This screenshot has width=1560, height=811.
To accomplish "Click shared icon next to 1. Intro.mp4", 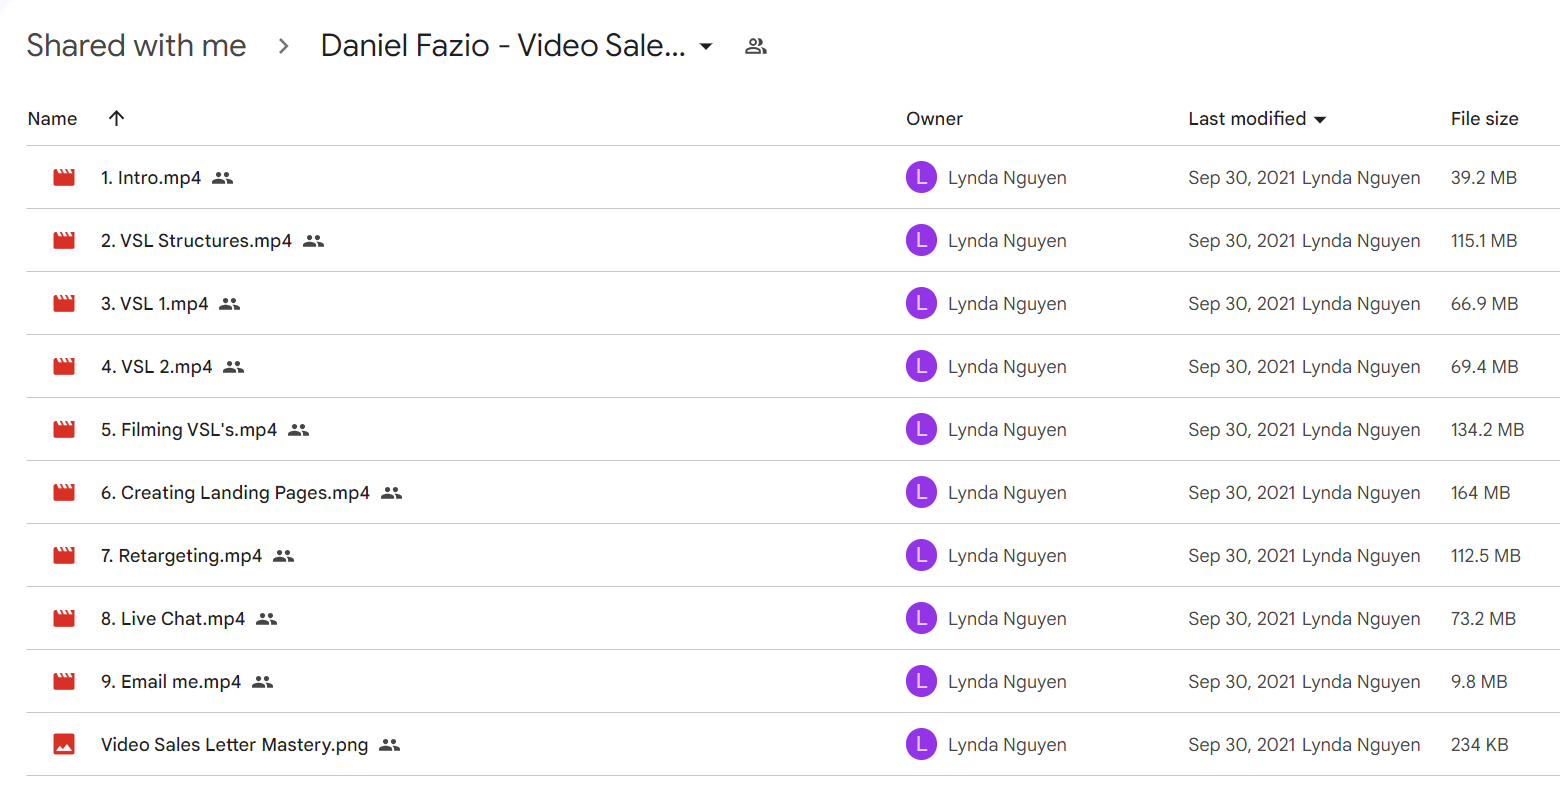I will point(223,178).
